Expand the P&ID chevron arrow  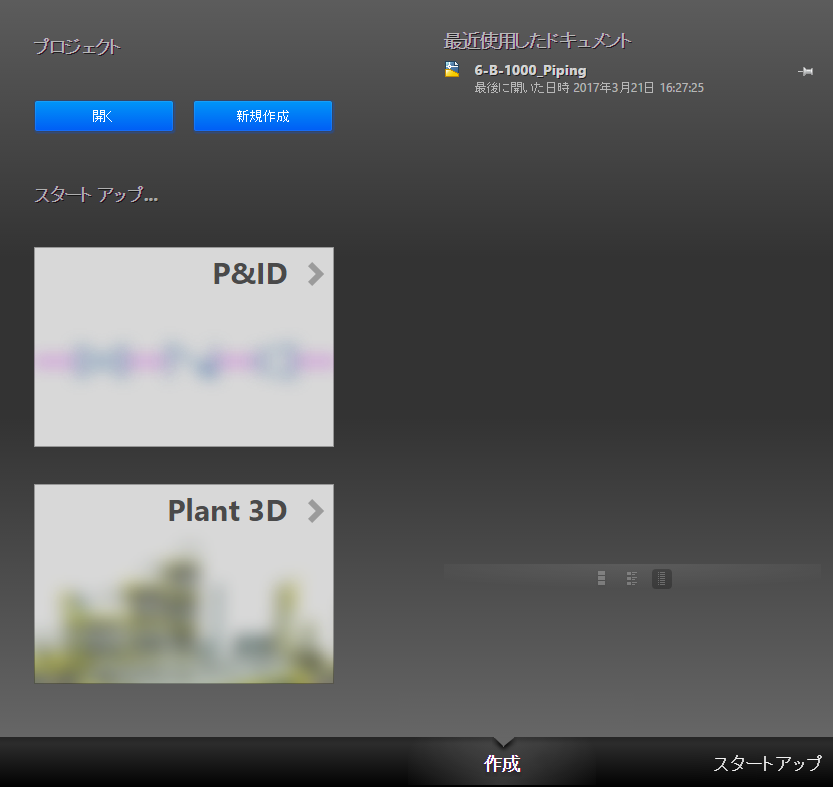click(316, 274)
